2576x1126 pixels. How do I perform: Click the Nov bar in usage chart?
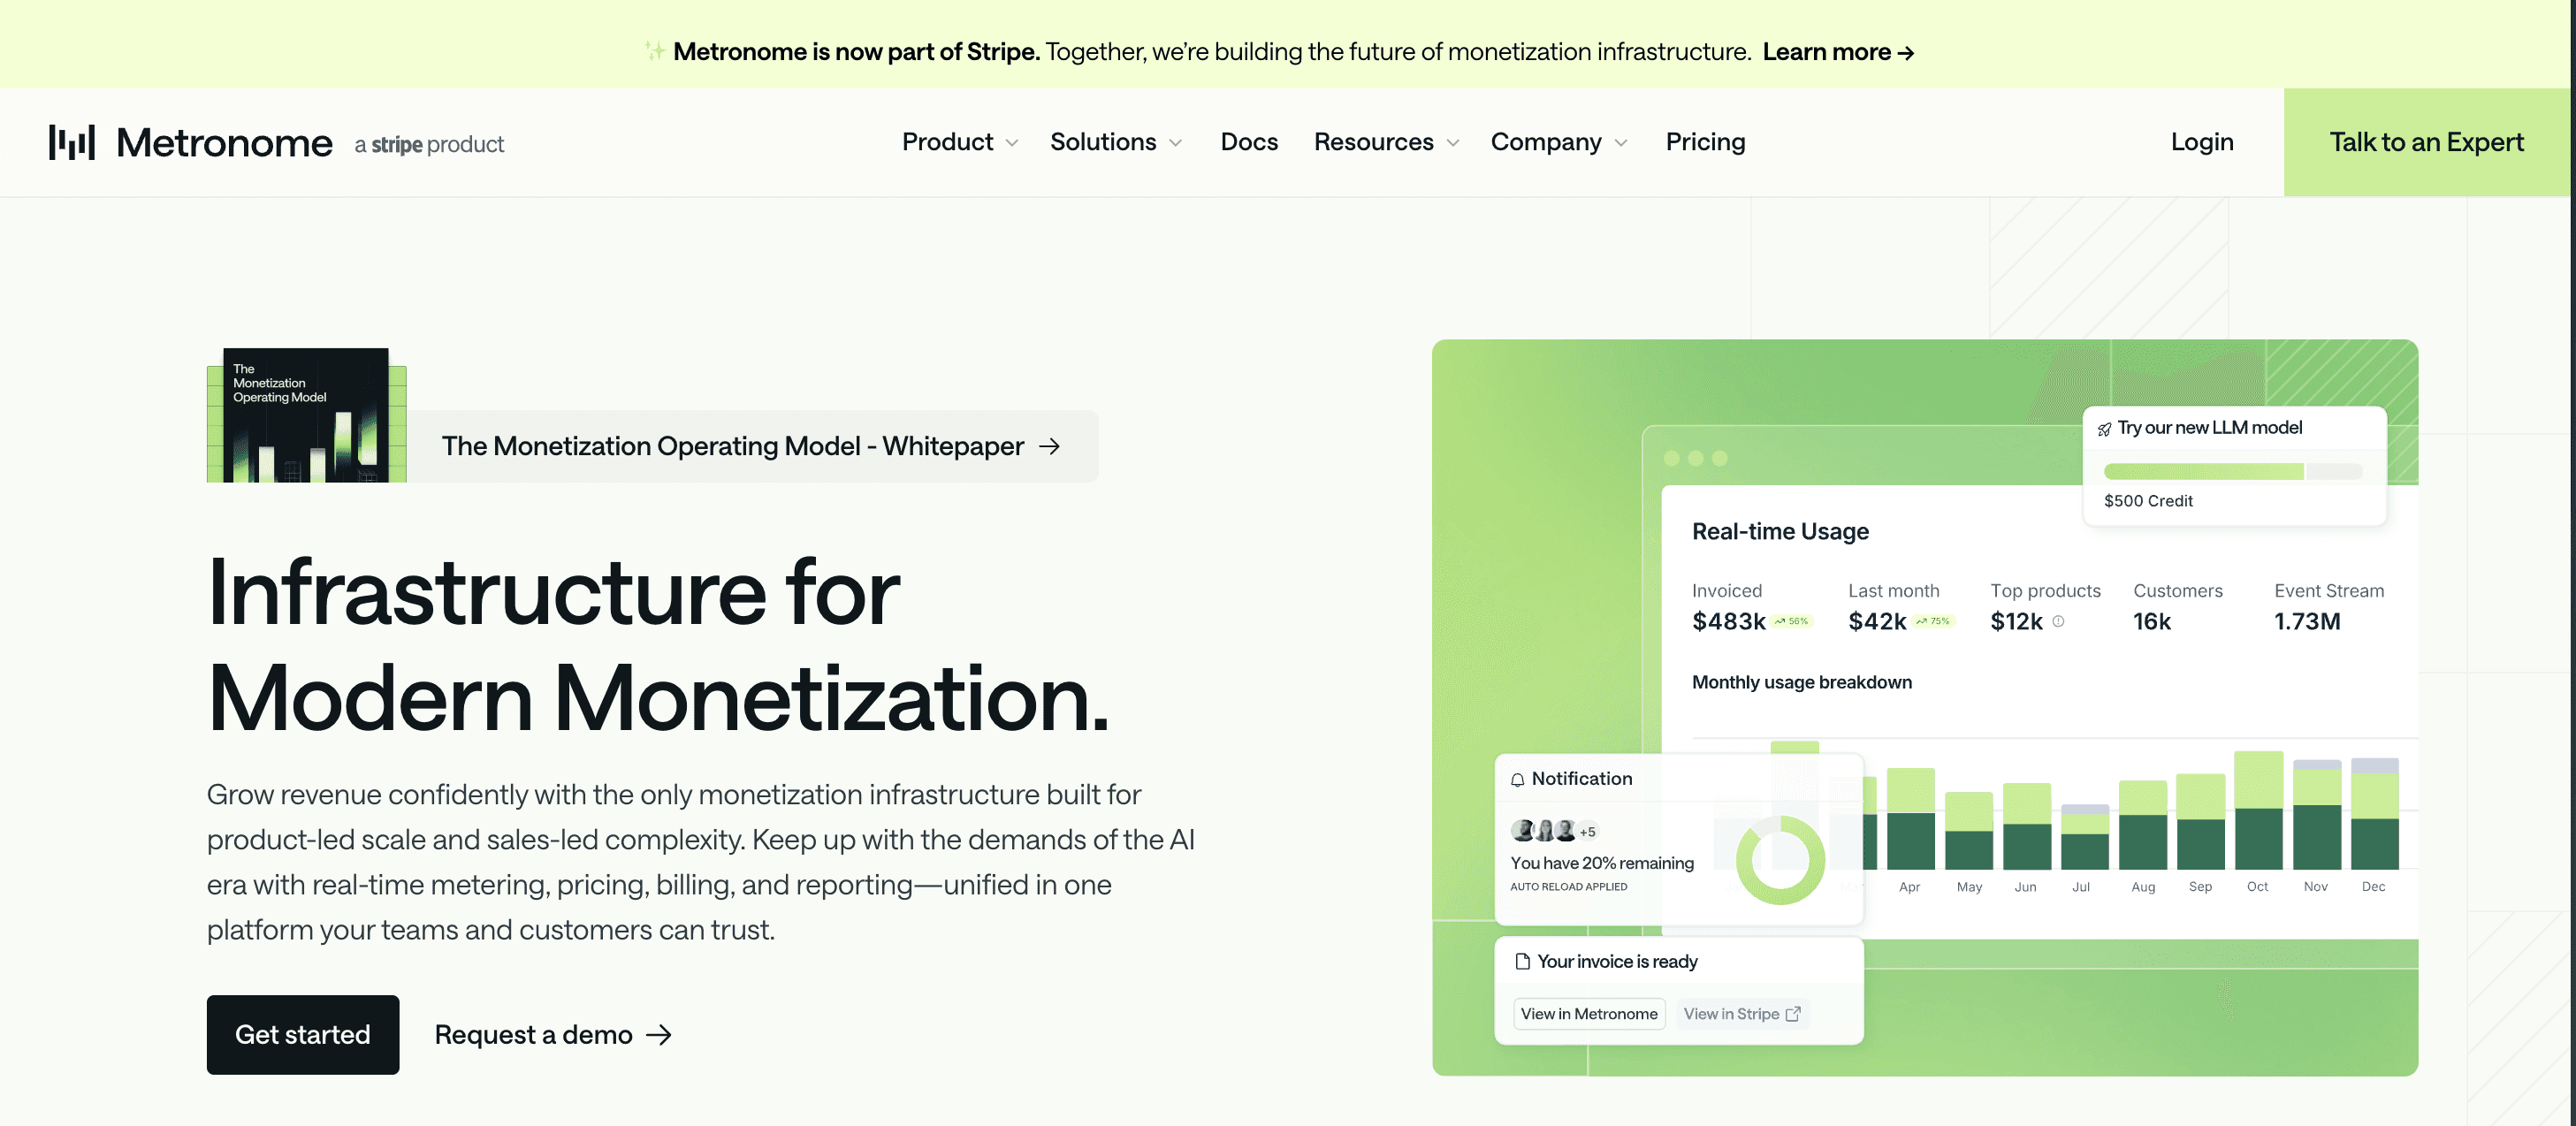coord(2316,814)
